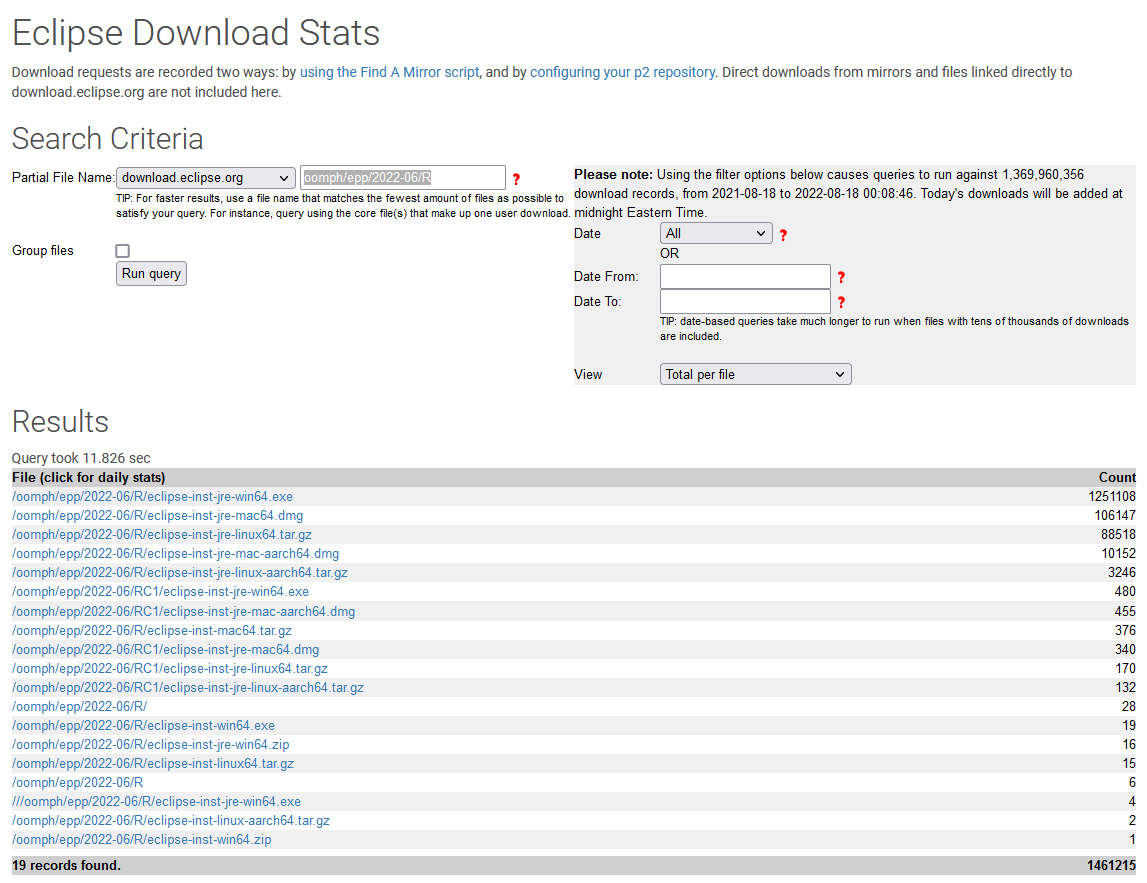Open stats for RC1/eclipse-inst-jre-win64.exe
Image resolution: width=1147 pixels, height=883 pixels.
(x=160, y=592)
